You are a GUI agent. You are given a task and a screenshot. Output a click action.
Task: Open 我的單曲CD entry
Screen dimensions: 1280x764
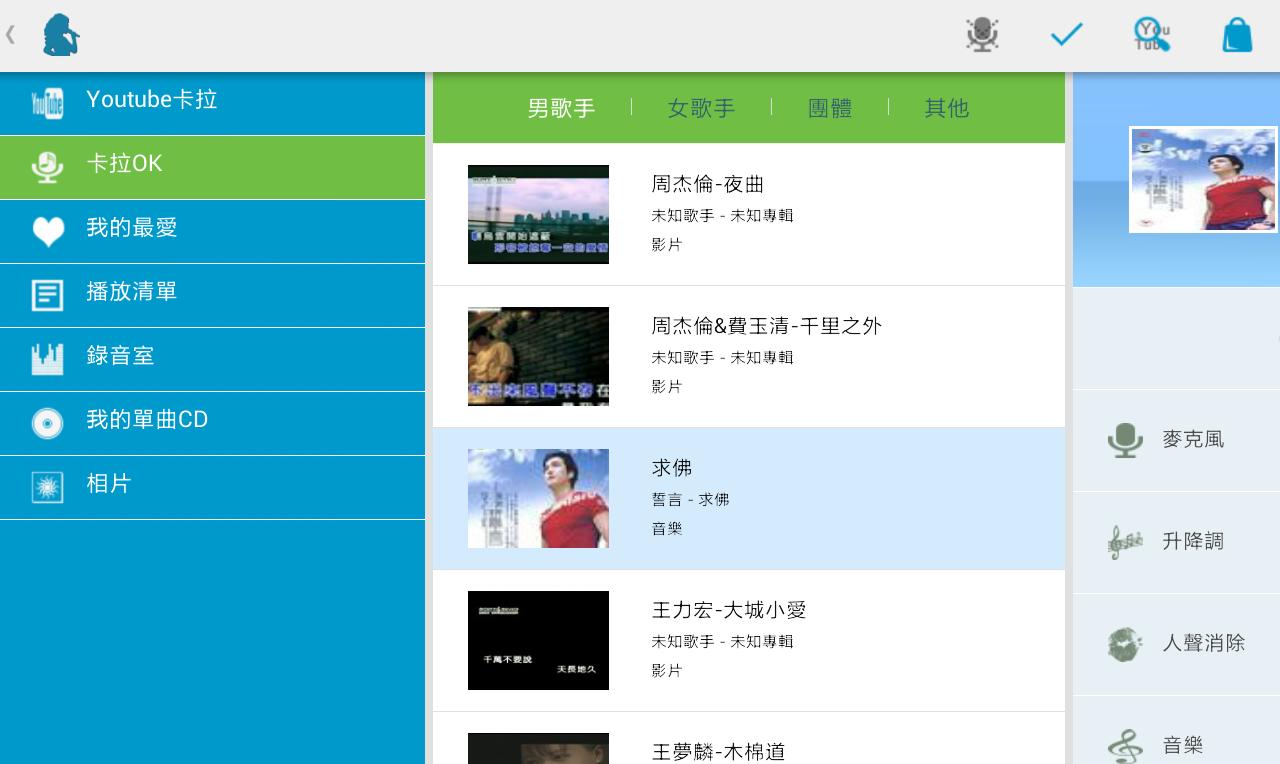212,423
